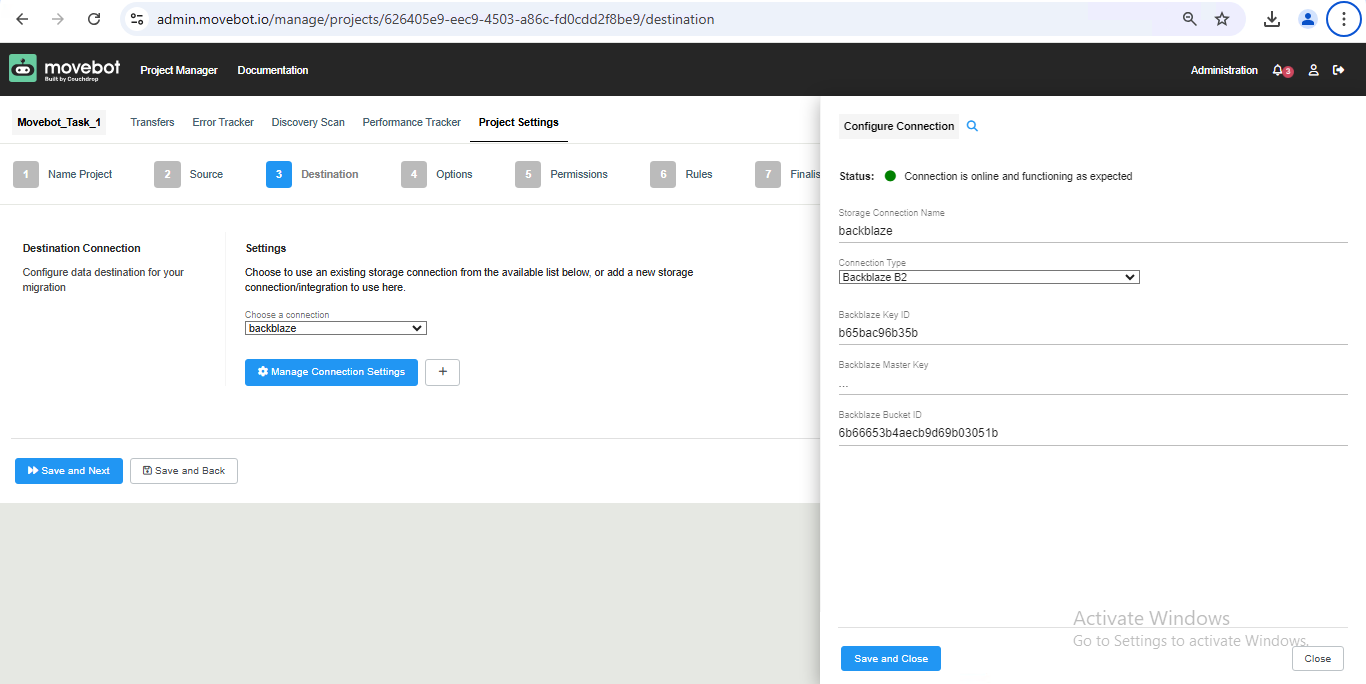Go to the Name Project step
This screenshot has width=1366, height=684.
[80, 174]
